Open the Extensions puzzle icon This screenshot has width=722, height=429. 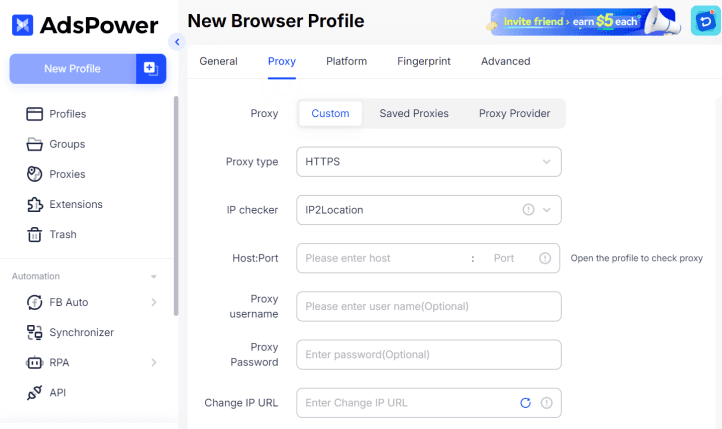pos(33,204)
